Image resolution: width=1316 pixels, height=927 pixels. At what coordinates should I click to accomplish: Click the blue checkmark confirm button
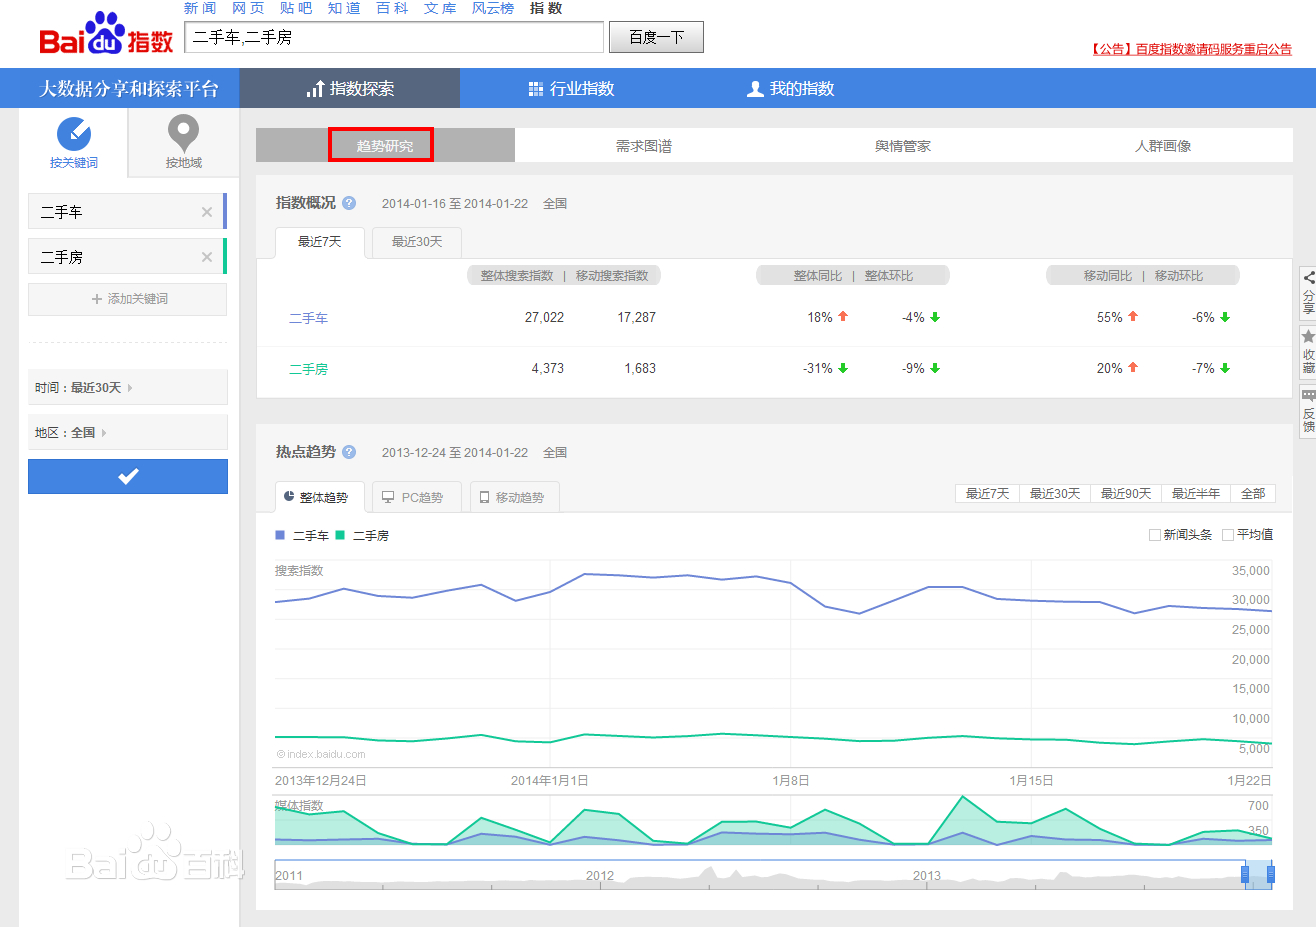(128, 476)
